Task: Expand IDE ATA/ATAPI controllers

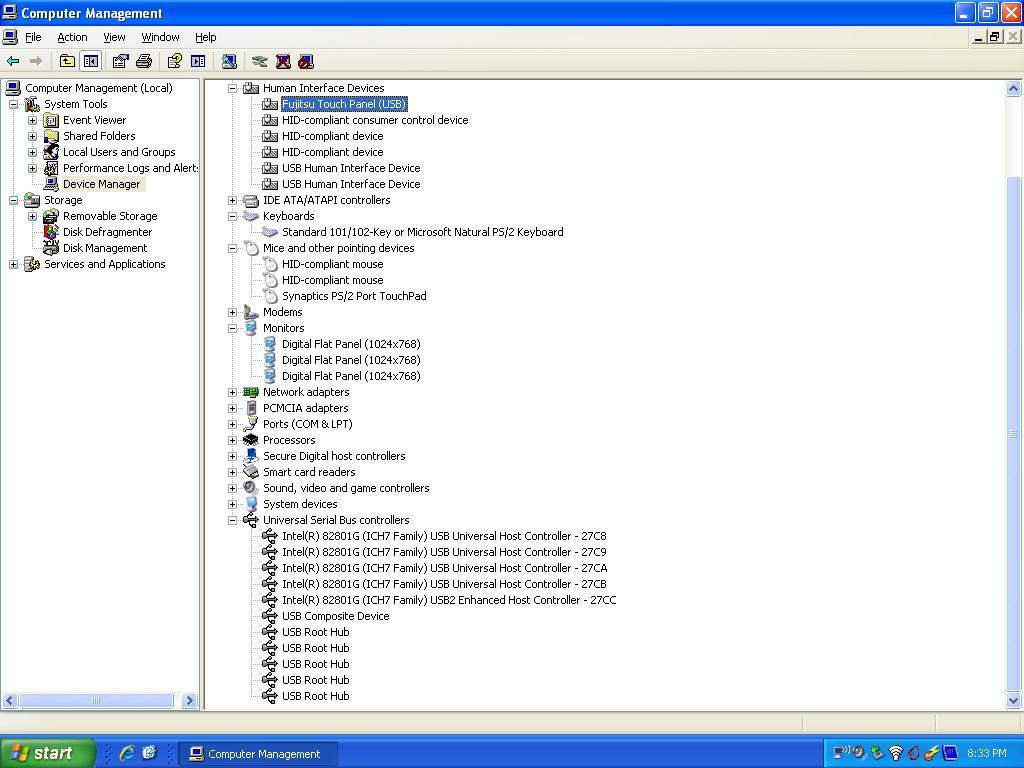Action: (x=232, y=200)
